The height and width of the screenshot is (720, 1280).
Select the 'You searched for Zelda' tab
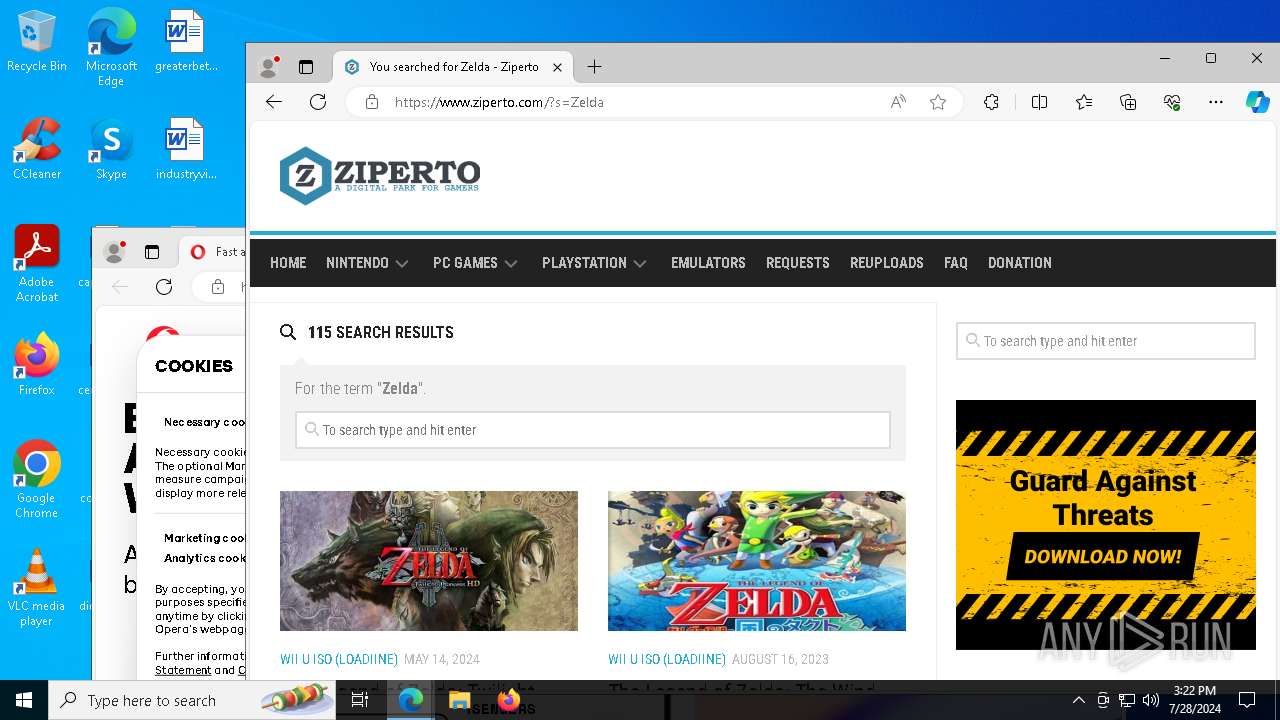click(453, 67)
